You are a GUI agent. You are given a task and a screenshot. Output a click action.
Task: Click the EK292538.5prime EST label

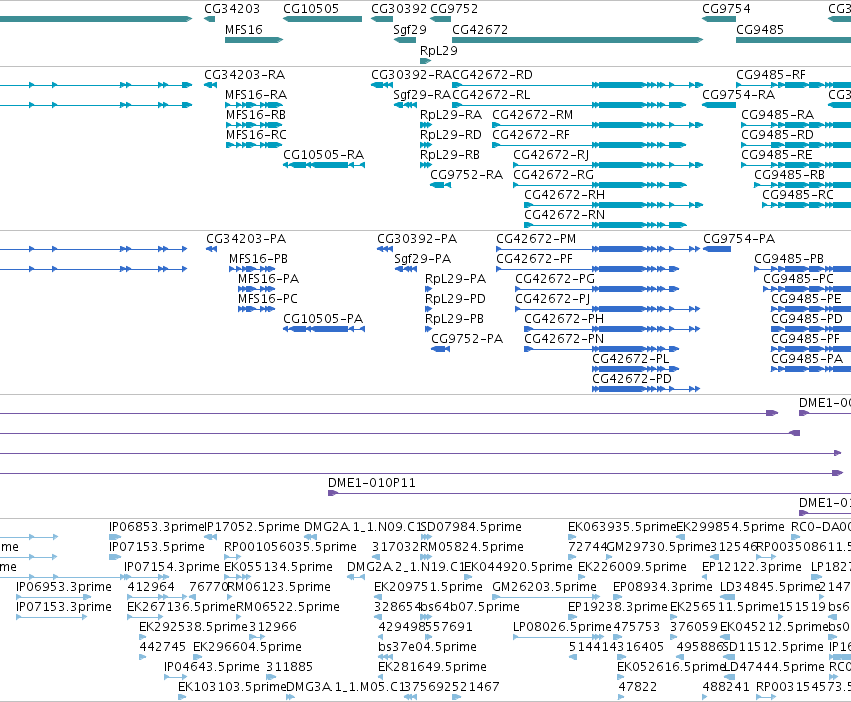tap(193, 627)
